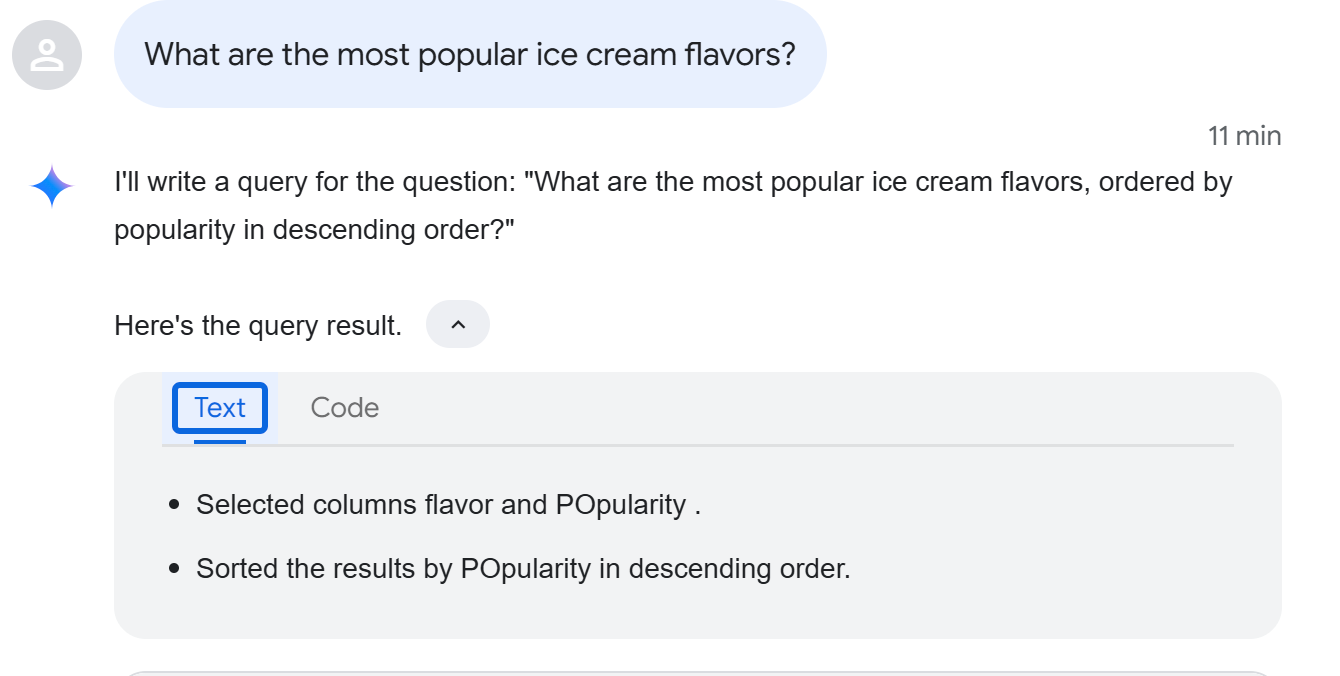Click "popularity in descending order?" response line
This screenshot has height=676, width=1340.
(x=314, y=230)
